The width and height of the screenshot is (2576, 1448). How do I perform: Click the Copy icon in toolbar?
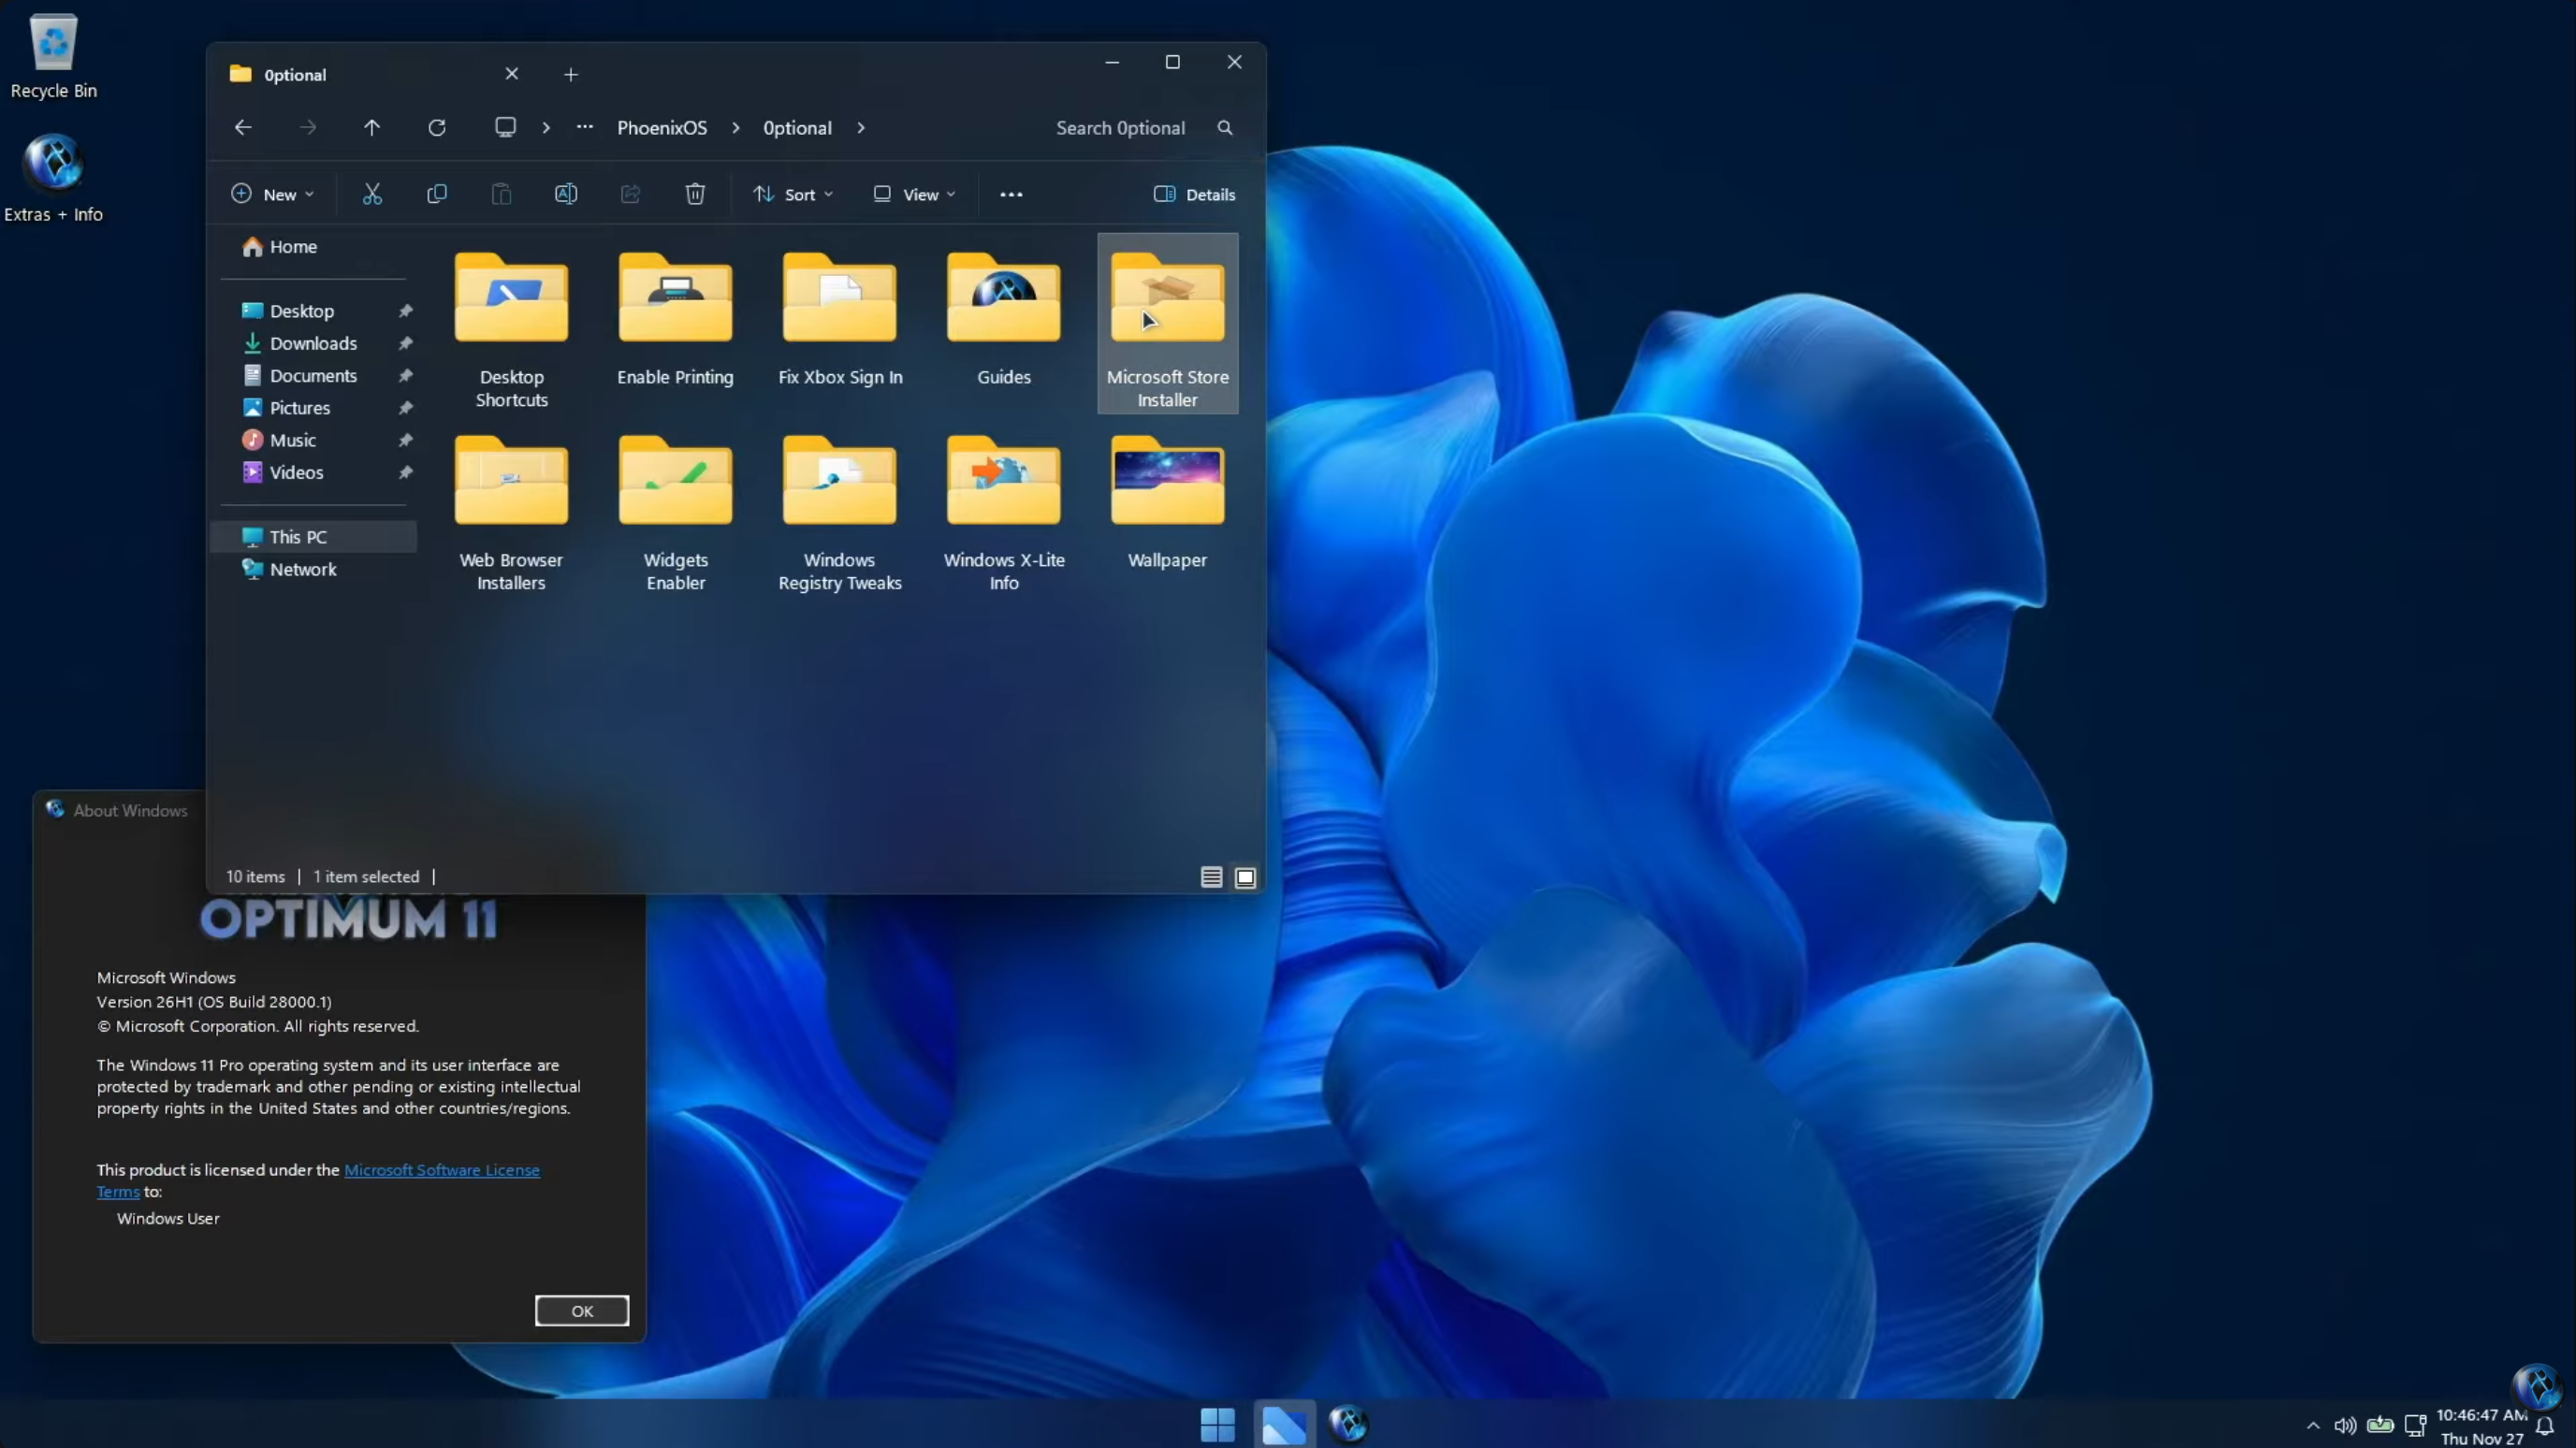(437, 194)
